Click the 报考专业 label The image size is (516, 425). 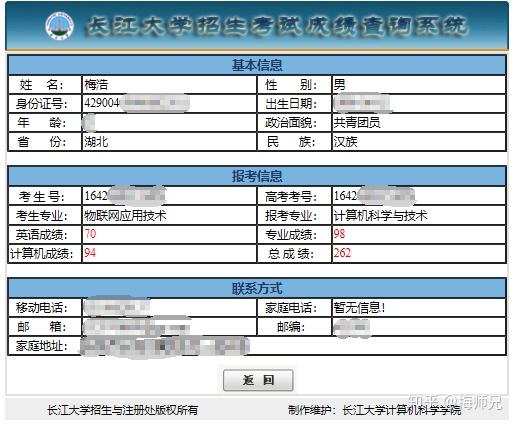[x=291, y=216]
